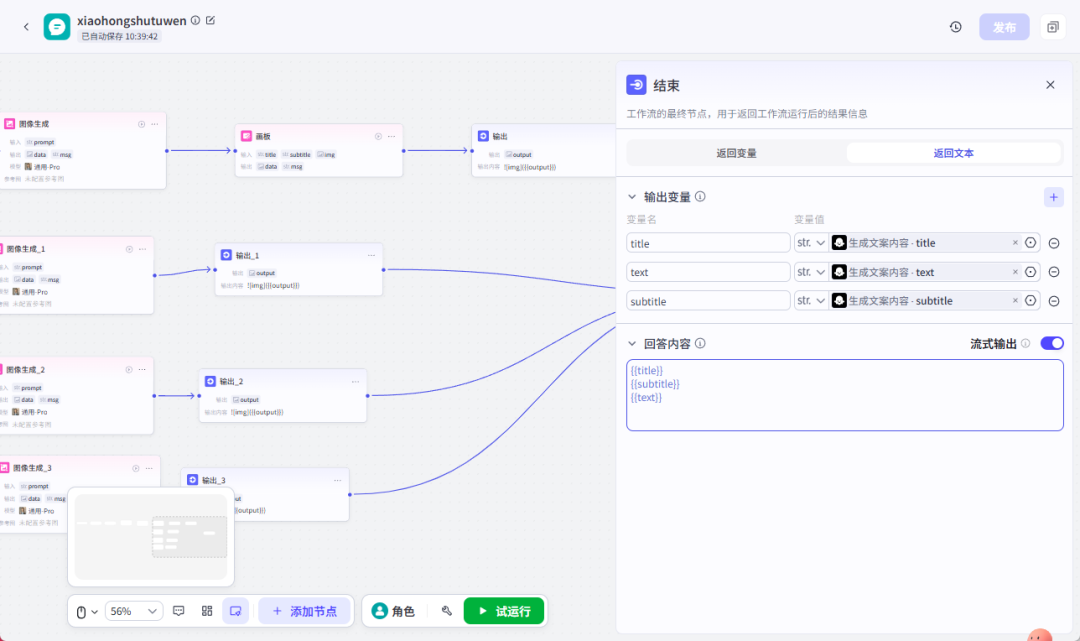The height and width of the screenshot is (641, 1080).
Task: Open more options on 图像生成 node
Action: pos(154,125)
